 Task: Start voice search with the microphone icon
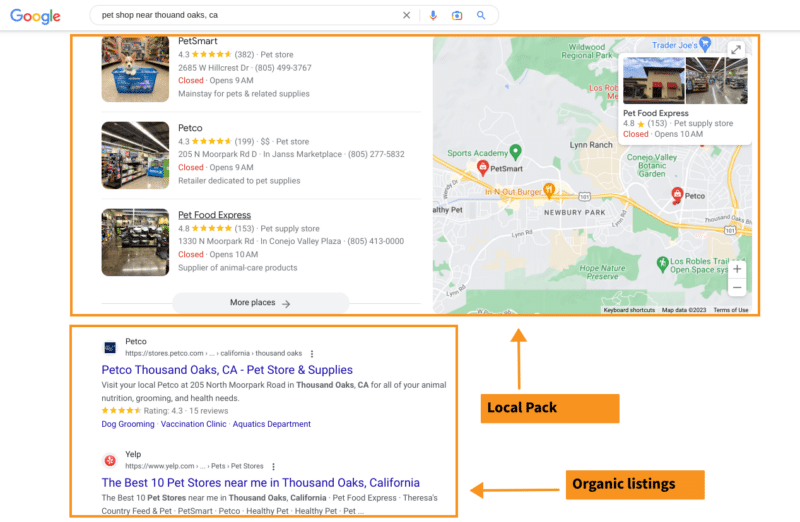tap(433, 15)
